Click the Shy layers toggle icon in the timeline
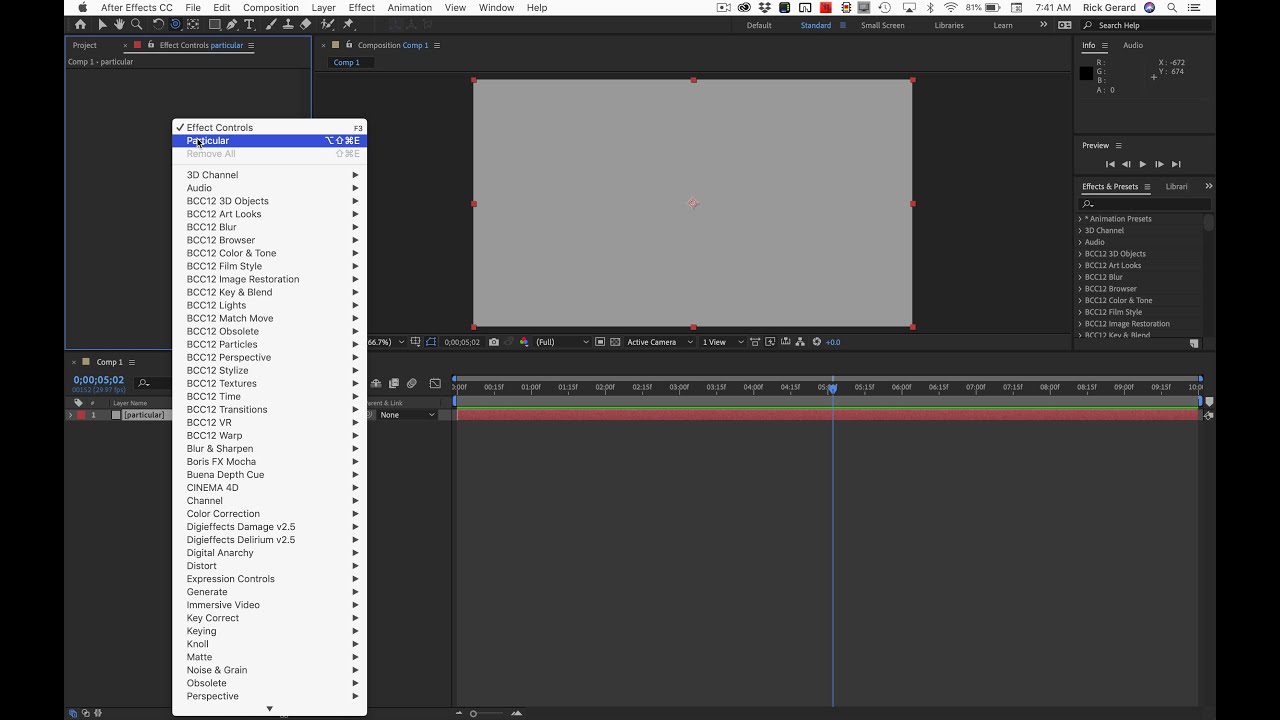 pyautogui.click(x=376, y=384)
